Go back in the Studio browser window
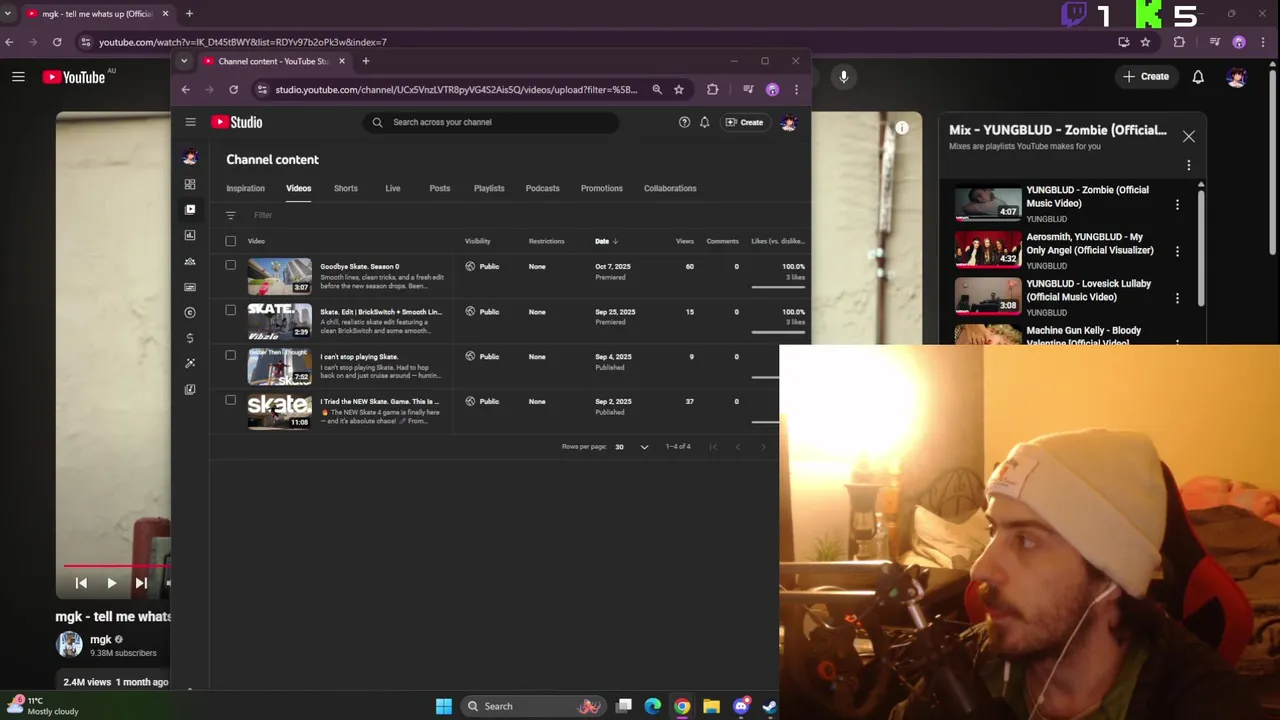Image resolution: width=1280 pixels, height=720 pixels. click(185, 89)
